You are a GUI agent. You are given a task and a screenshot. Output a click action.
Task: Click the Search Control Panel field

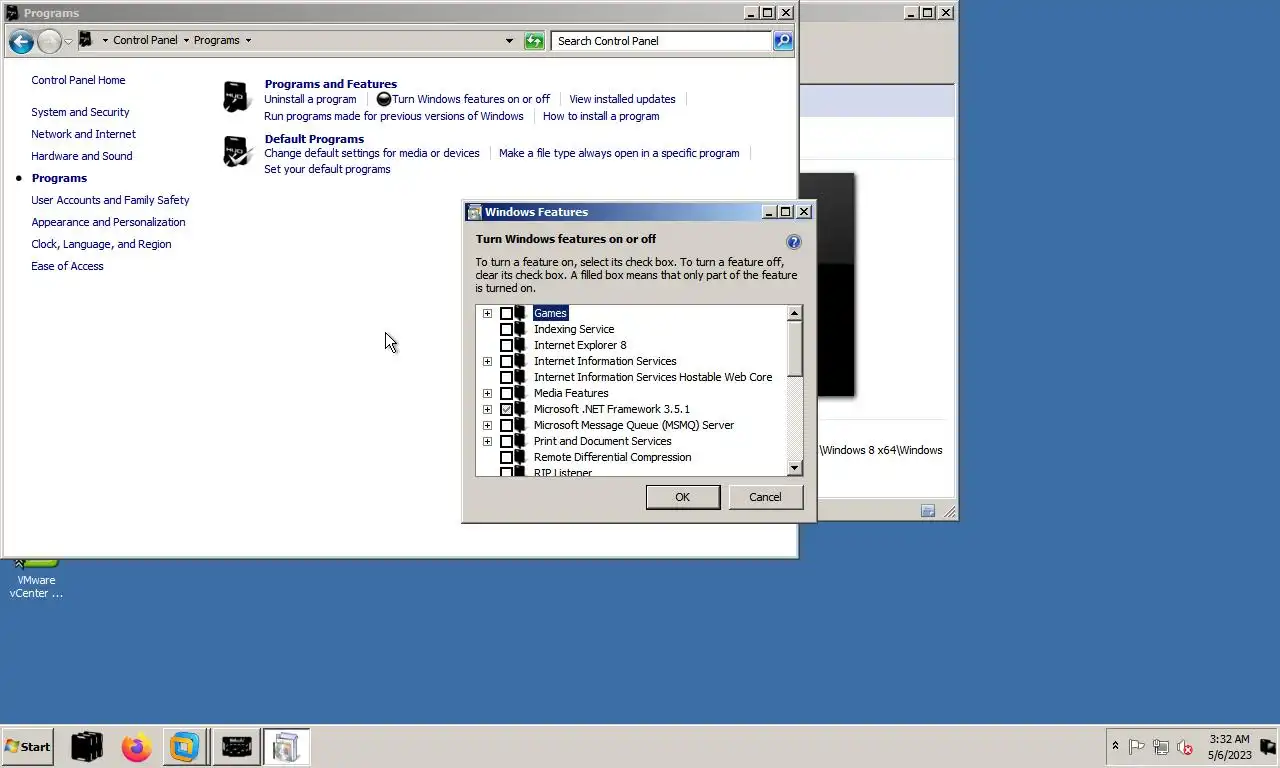click(x=661, y=41)
